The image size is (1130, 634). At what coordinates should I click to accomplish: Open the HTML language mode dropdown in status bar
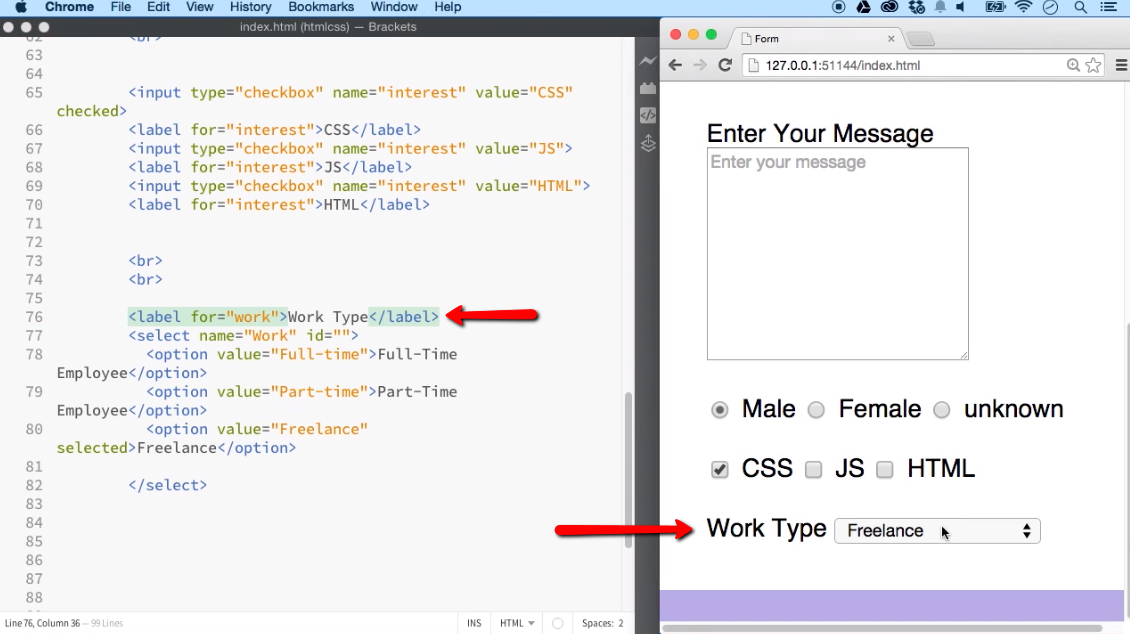point(515,622)
